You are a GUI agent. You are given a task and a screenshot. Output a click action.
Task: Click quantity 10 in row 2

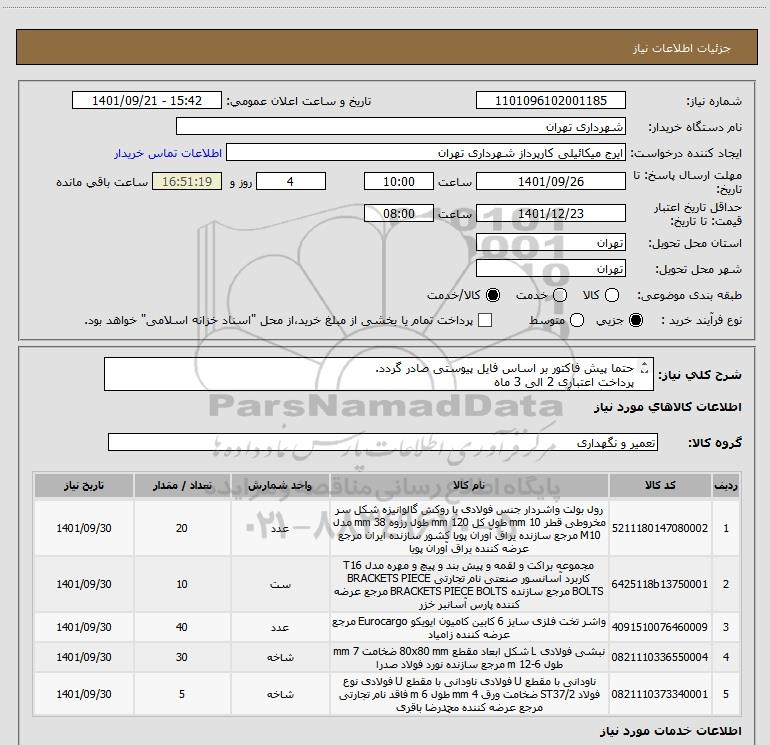pyautogui.click(x=182, y=584)
